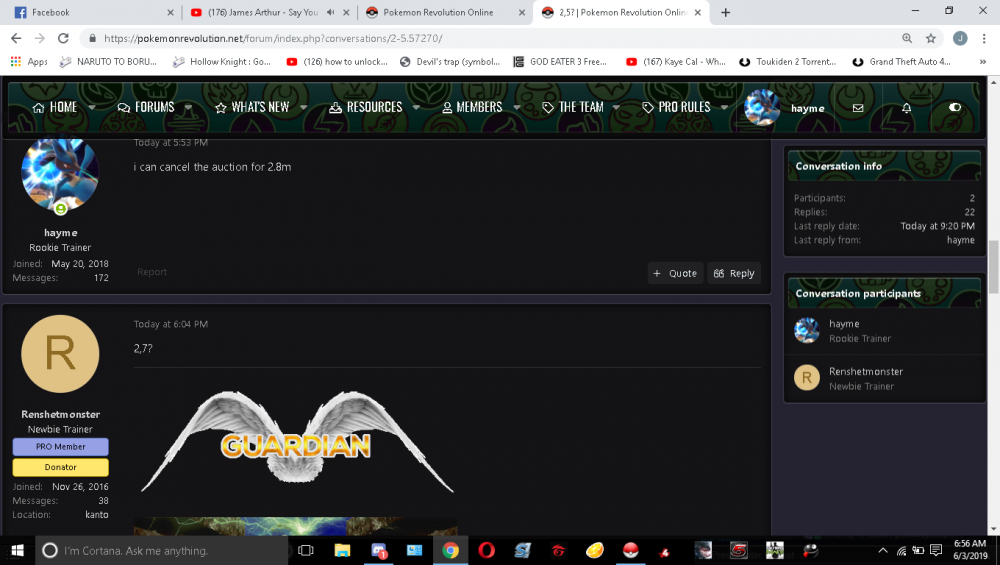
Task: Mute the James Arthur tab audio icon
Action: point(330,12)
